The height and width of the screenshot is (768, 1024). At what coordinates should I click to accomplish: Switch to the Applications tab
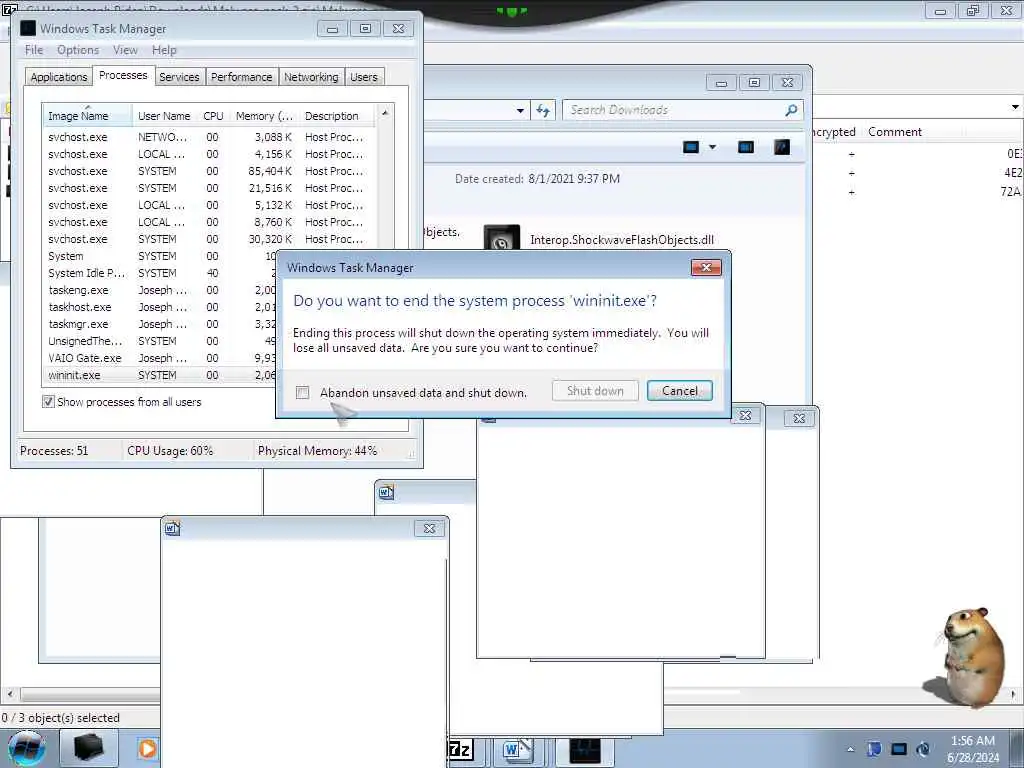point(59,77)
